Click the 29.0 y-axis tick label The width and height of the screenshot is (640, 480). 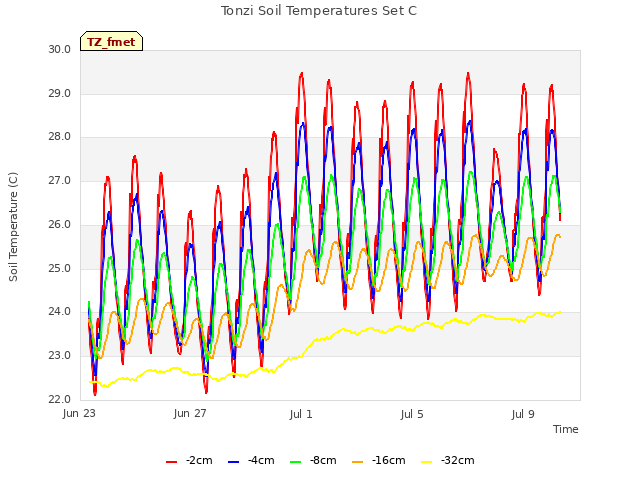[x=60, y=93]
